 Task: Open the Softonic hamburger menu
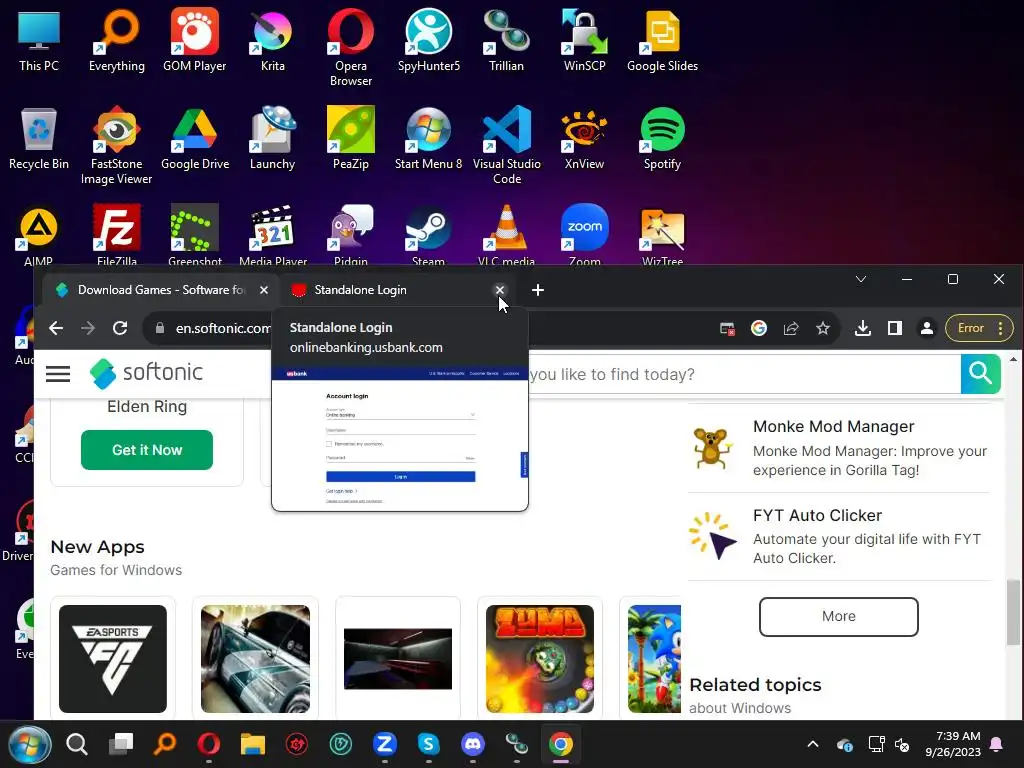coord(58,374)
